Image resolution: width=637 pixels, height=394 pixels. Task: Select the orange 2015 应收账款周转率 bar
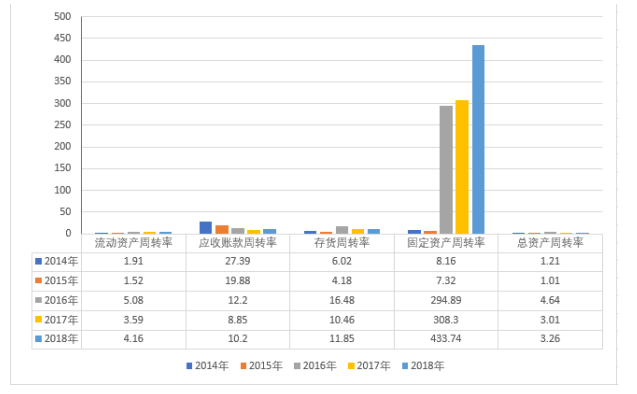coord(222,229)
